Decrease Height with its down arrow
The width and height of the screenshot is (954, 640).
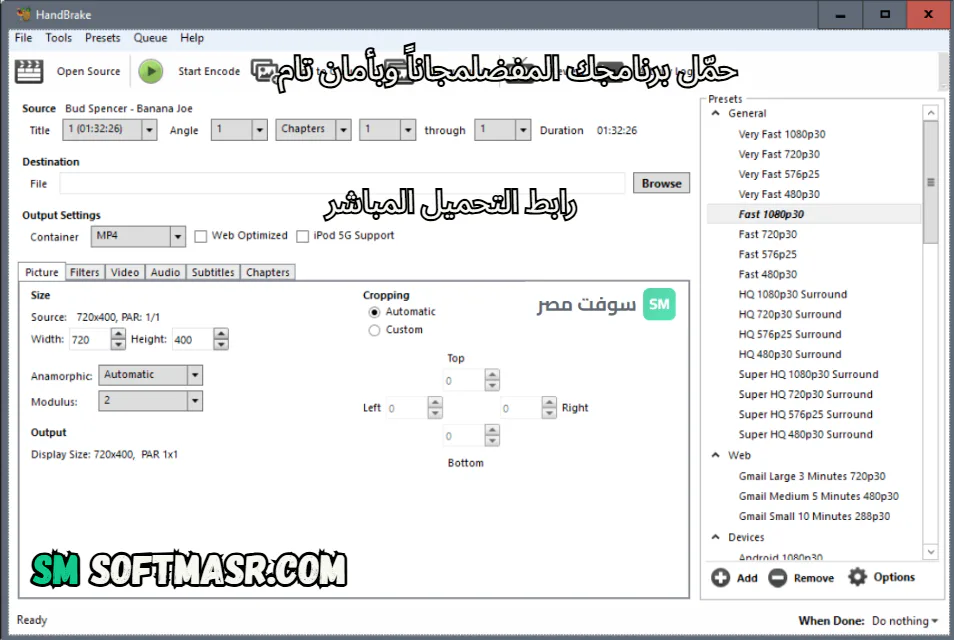click(x=221, y=344)
